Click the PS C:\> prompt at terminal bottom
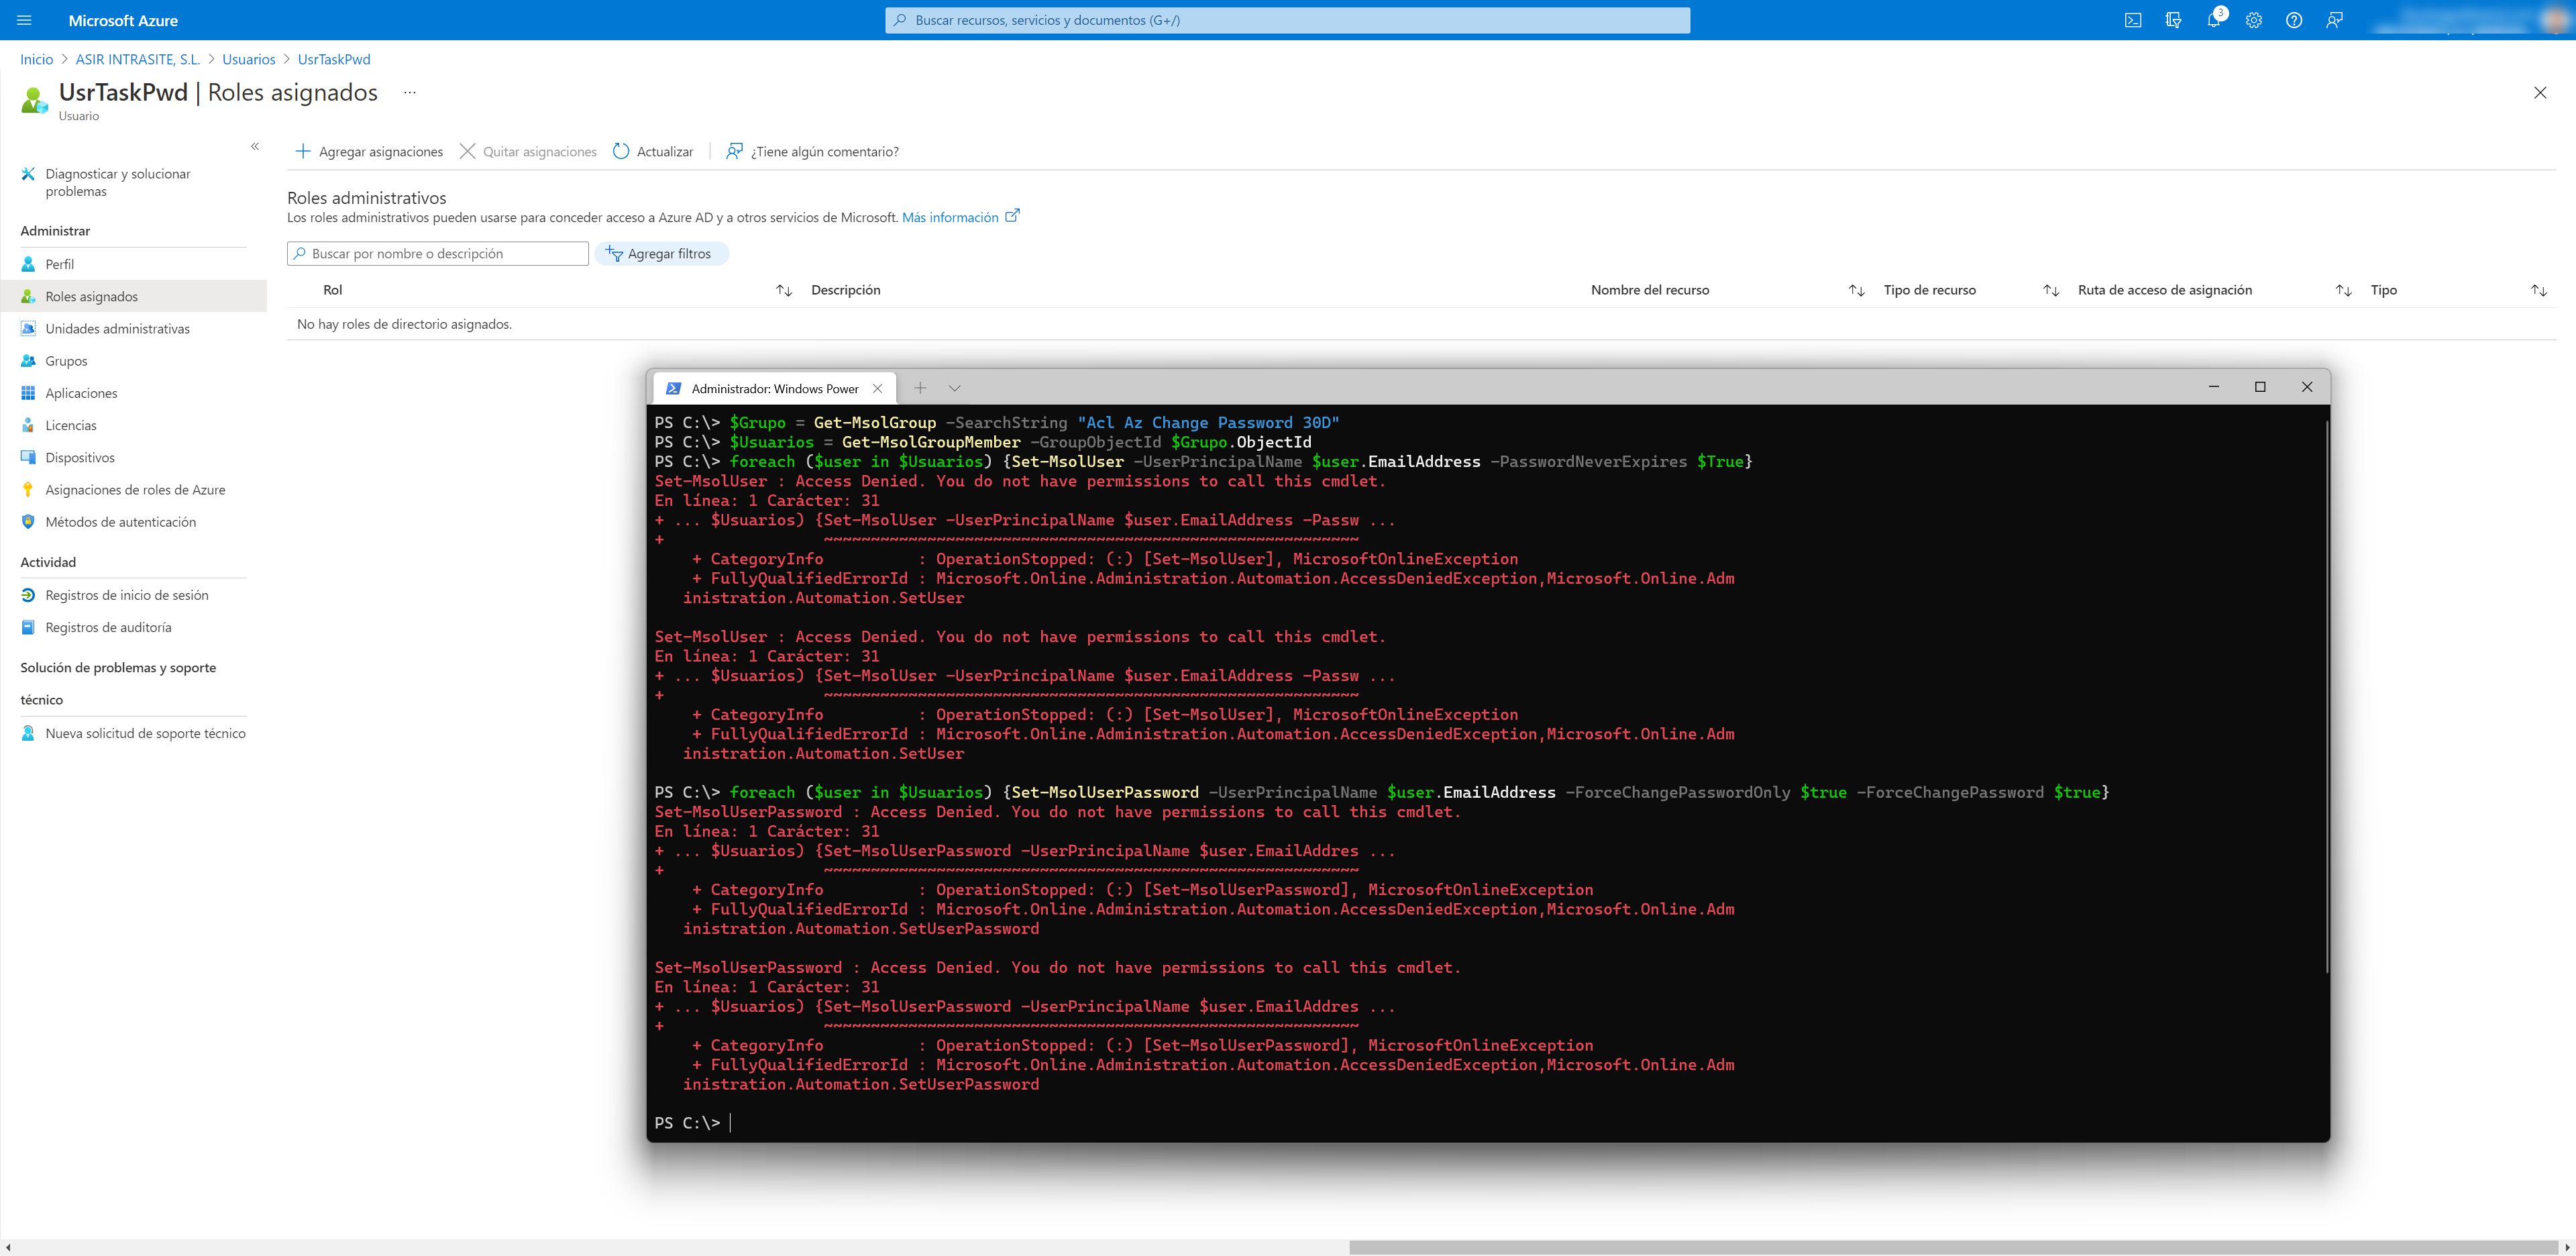Screen dimensions: 2576x1256 [687, 1123]
